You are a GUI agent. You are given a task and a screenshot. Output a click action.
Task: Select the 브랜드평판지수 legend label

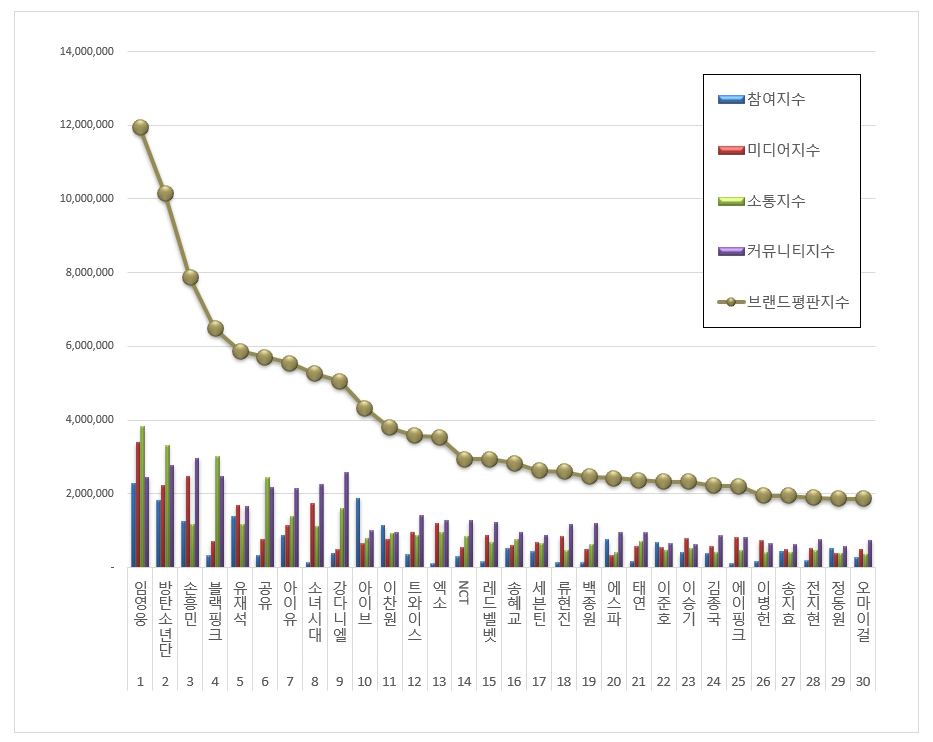pos(798,302)
